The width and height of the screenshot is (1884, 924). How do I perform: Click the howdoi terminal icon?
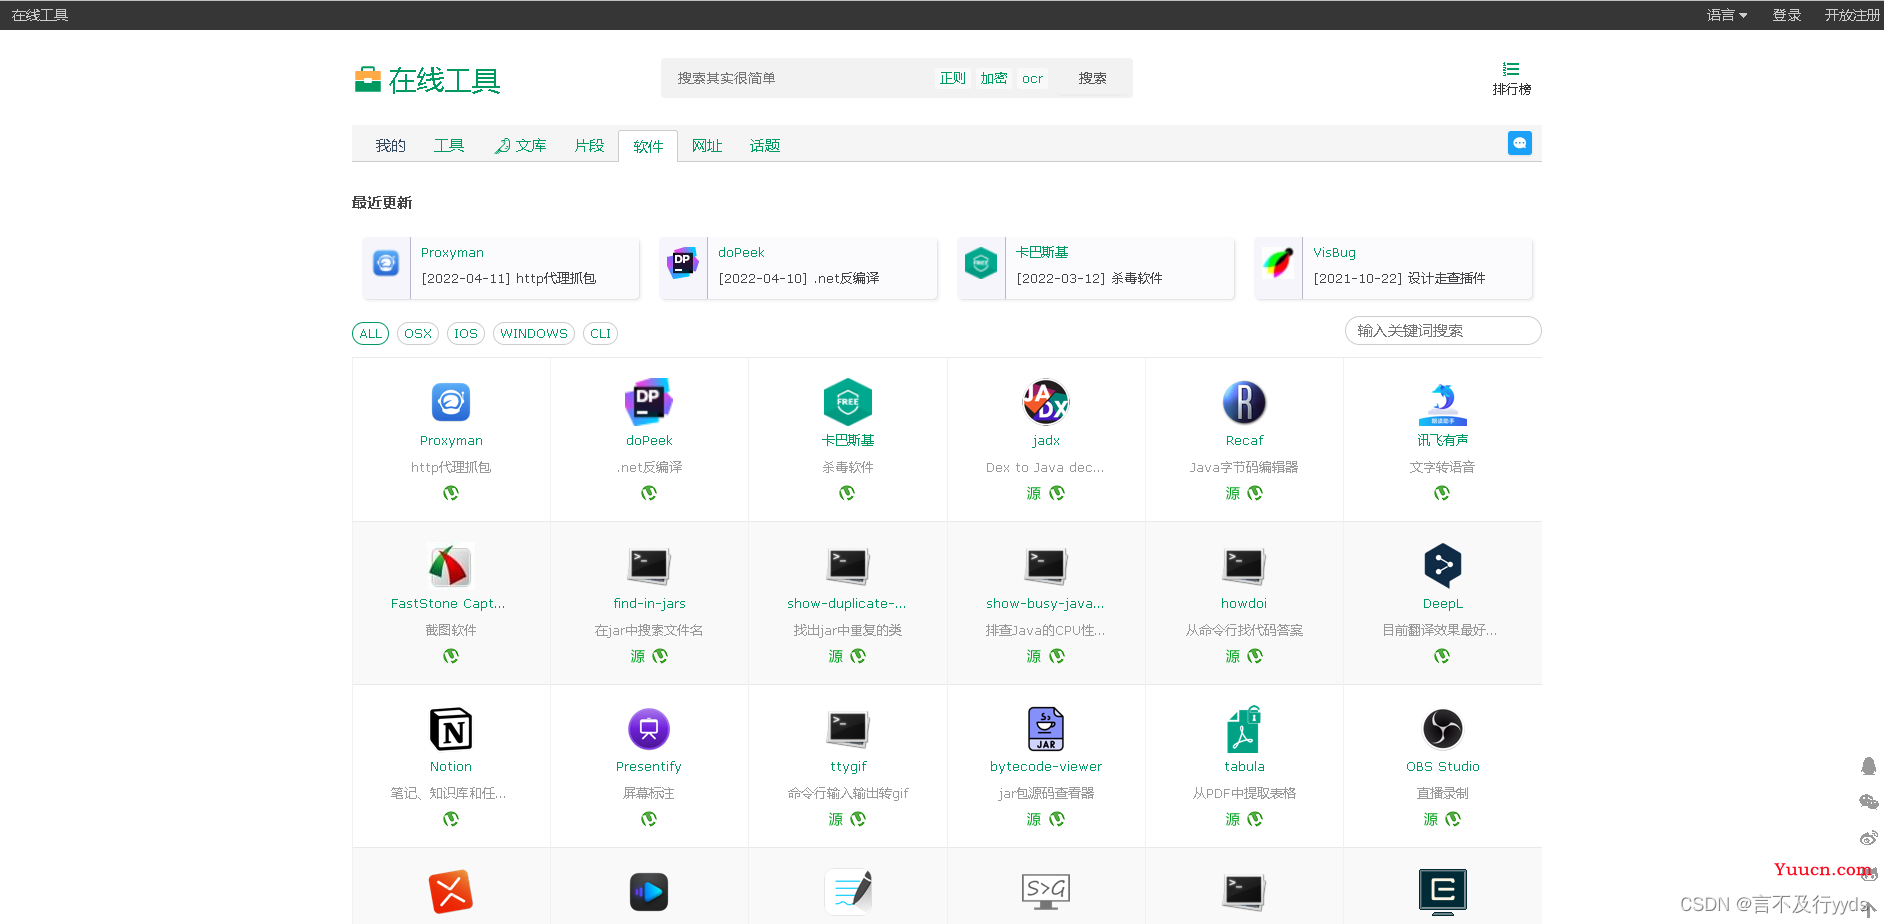pyautogui.click(x=1244, y=566)
